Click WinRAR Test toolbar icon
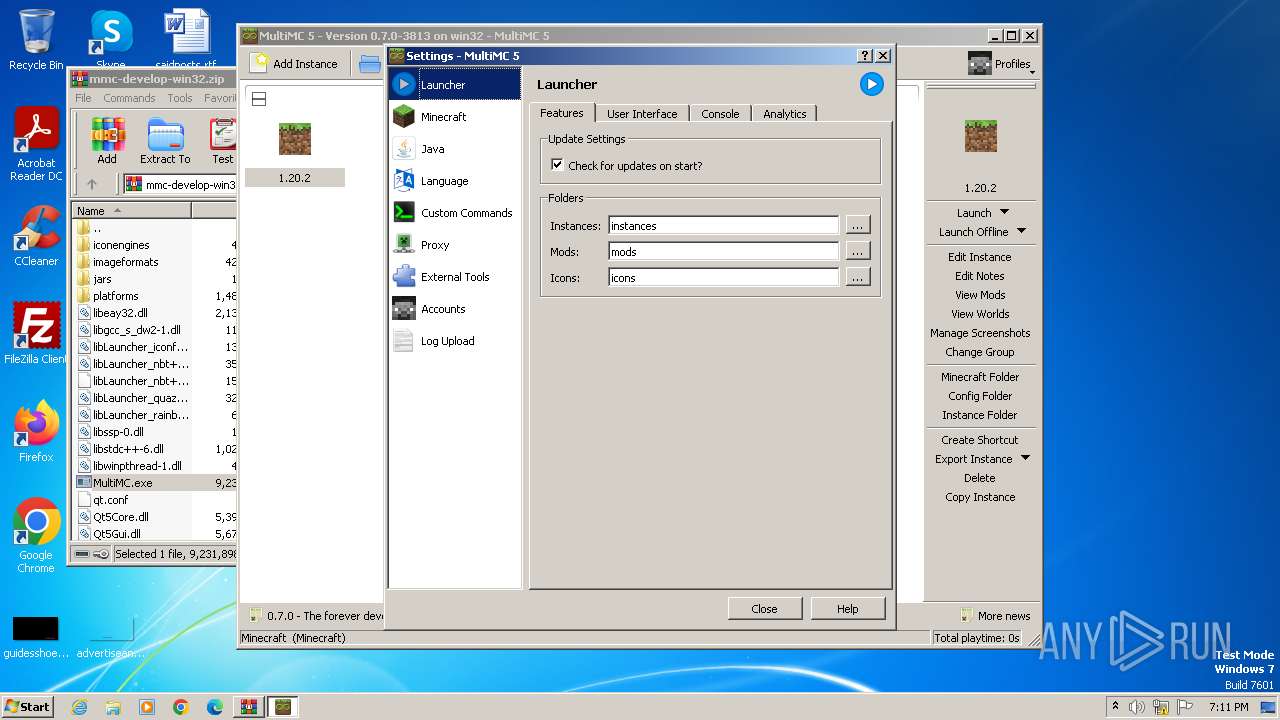The width and height of the screenshot is (1280, 720). click(222, 140)
